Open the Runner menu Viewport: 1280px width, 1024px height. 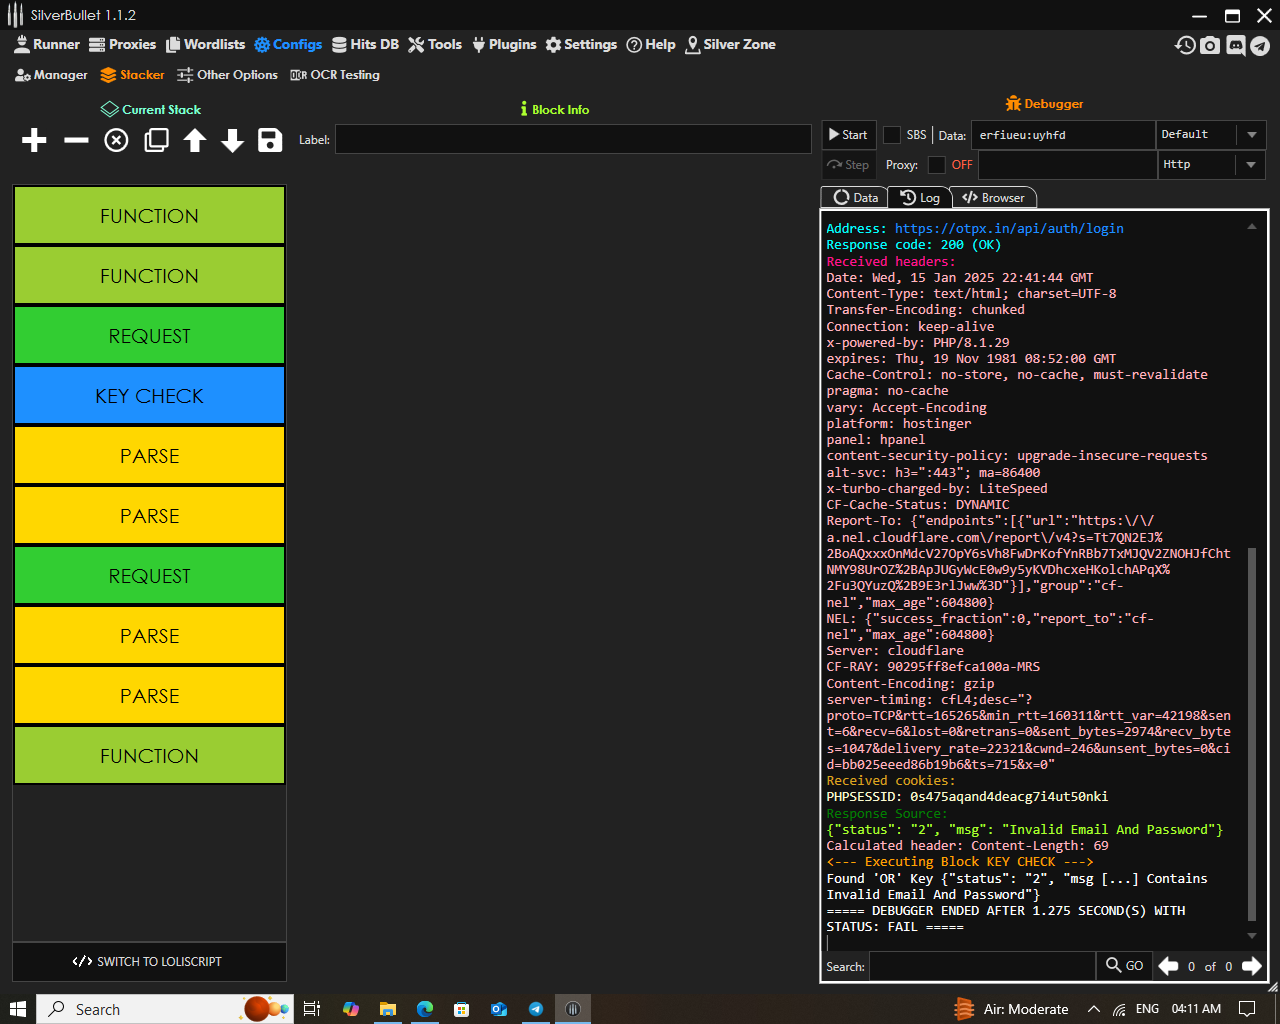pyautogui.click(x=46, y=44)
